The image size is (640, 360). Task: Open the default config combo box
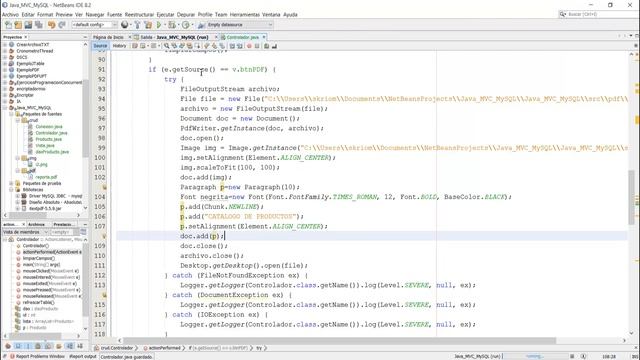click(x=95, y=25)
